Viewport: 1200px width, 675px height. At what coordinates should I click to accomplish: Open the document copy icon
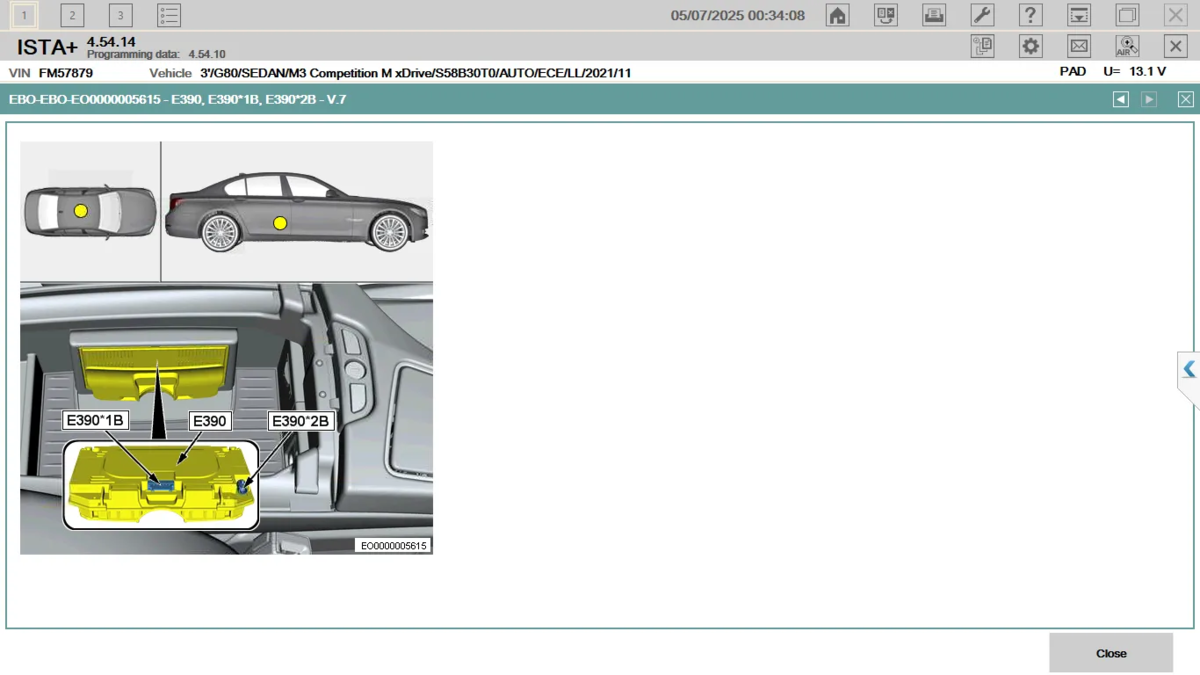[x=982, y=46]
